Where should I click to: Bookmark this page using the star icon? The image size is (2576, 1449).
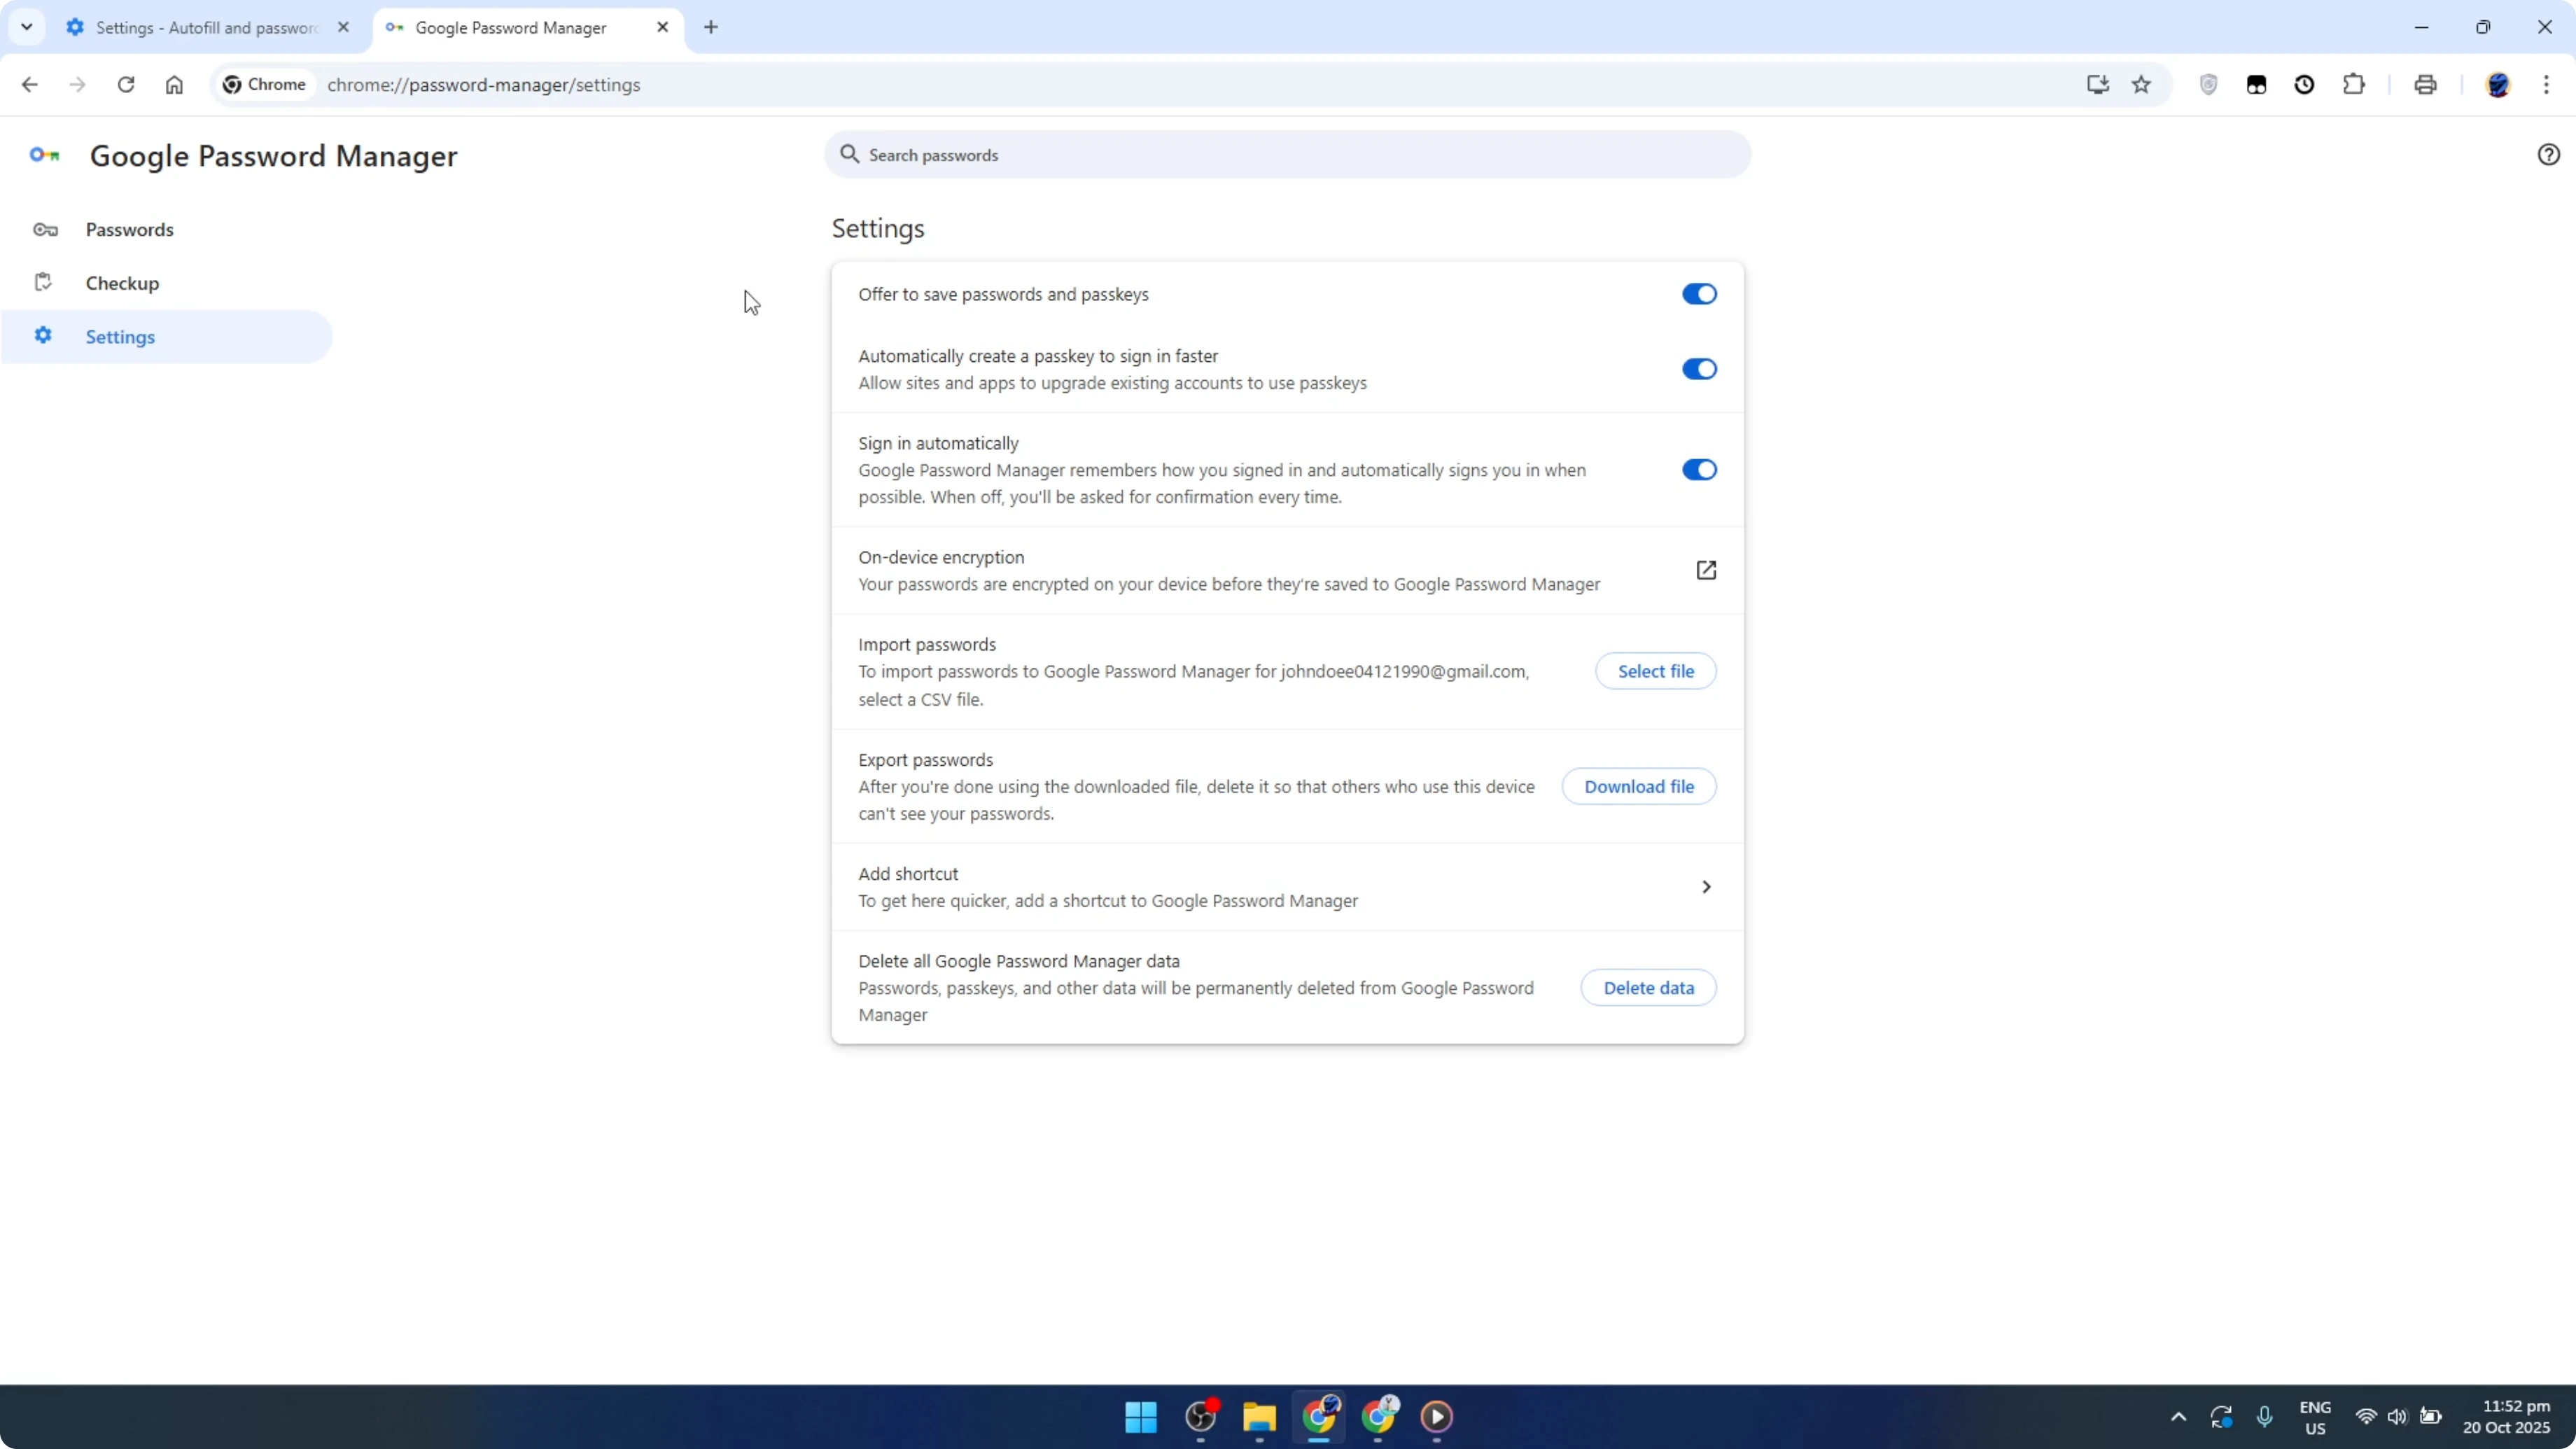[2141, 84]
